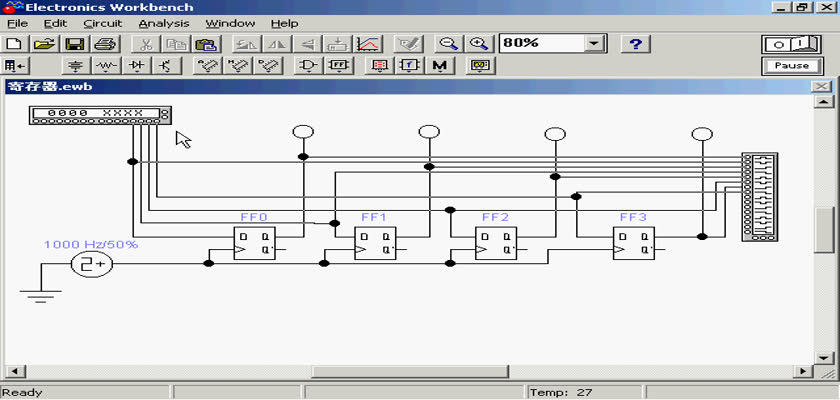This screenshot has height=400, width=840.
Task: Open the Analysis menu
Action: tap(163, 22)
